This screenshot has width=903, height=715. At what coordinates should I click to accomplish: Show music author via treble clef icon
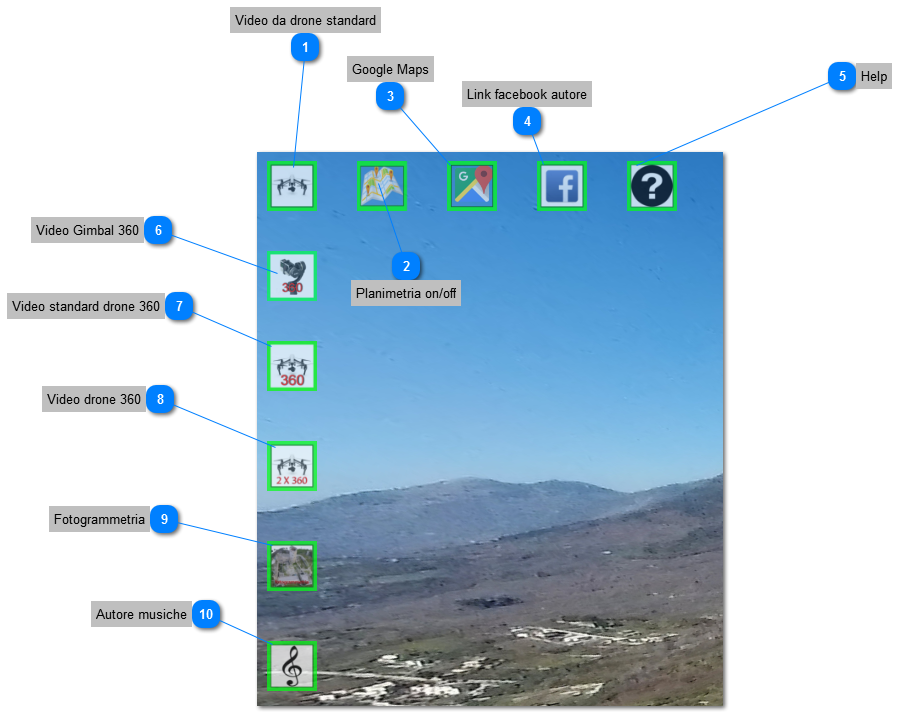292,666
